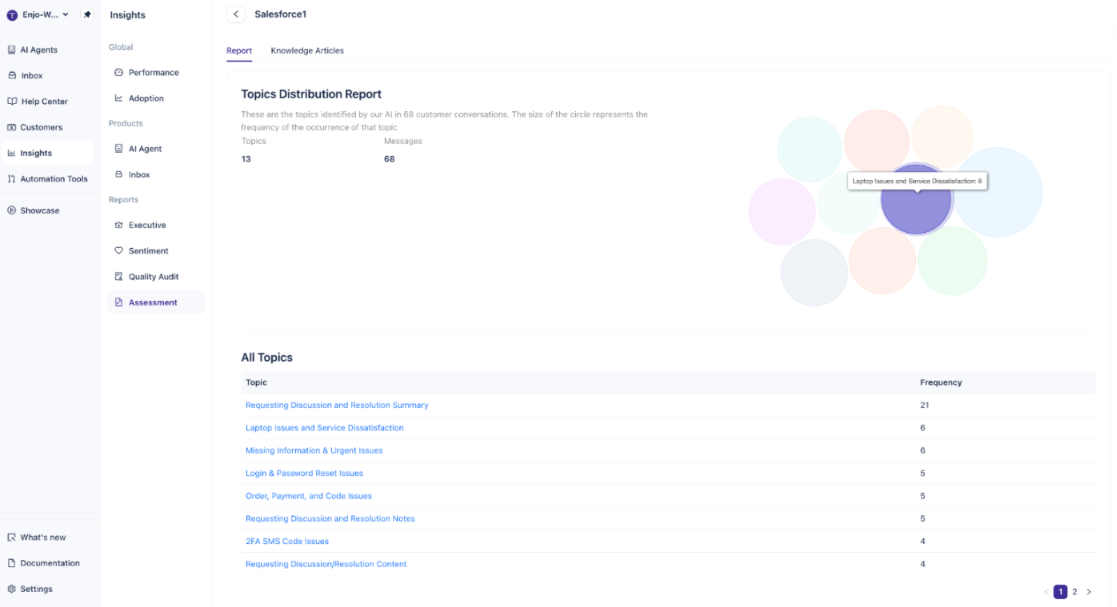
Task: Open Laptop Issues and Service Dissatisfaction topic
Action: pos(324,427)
